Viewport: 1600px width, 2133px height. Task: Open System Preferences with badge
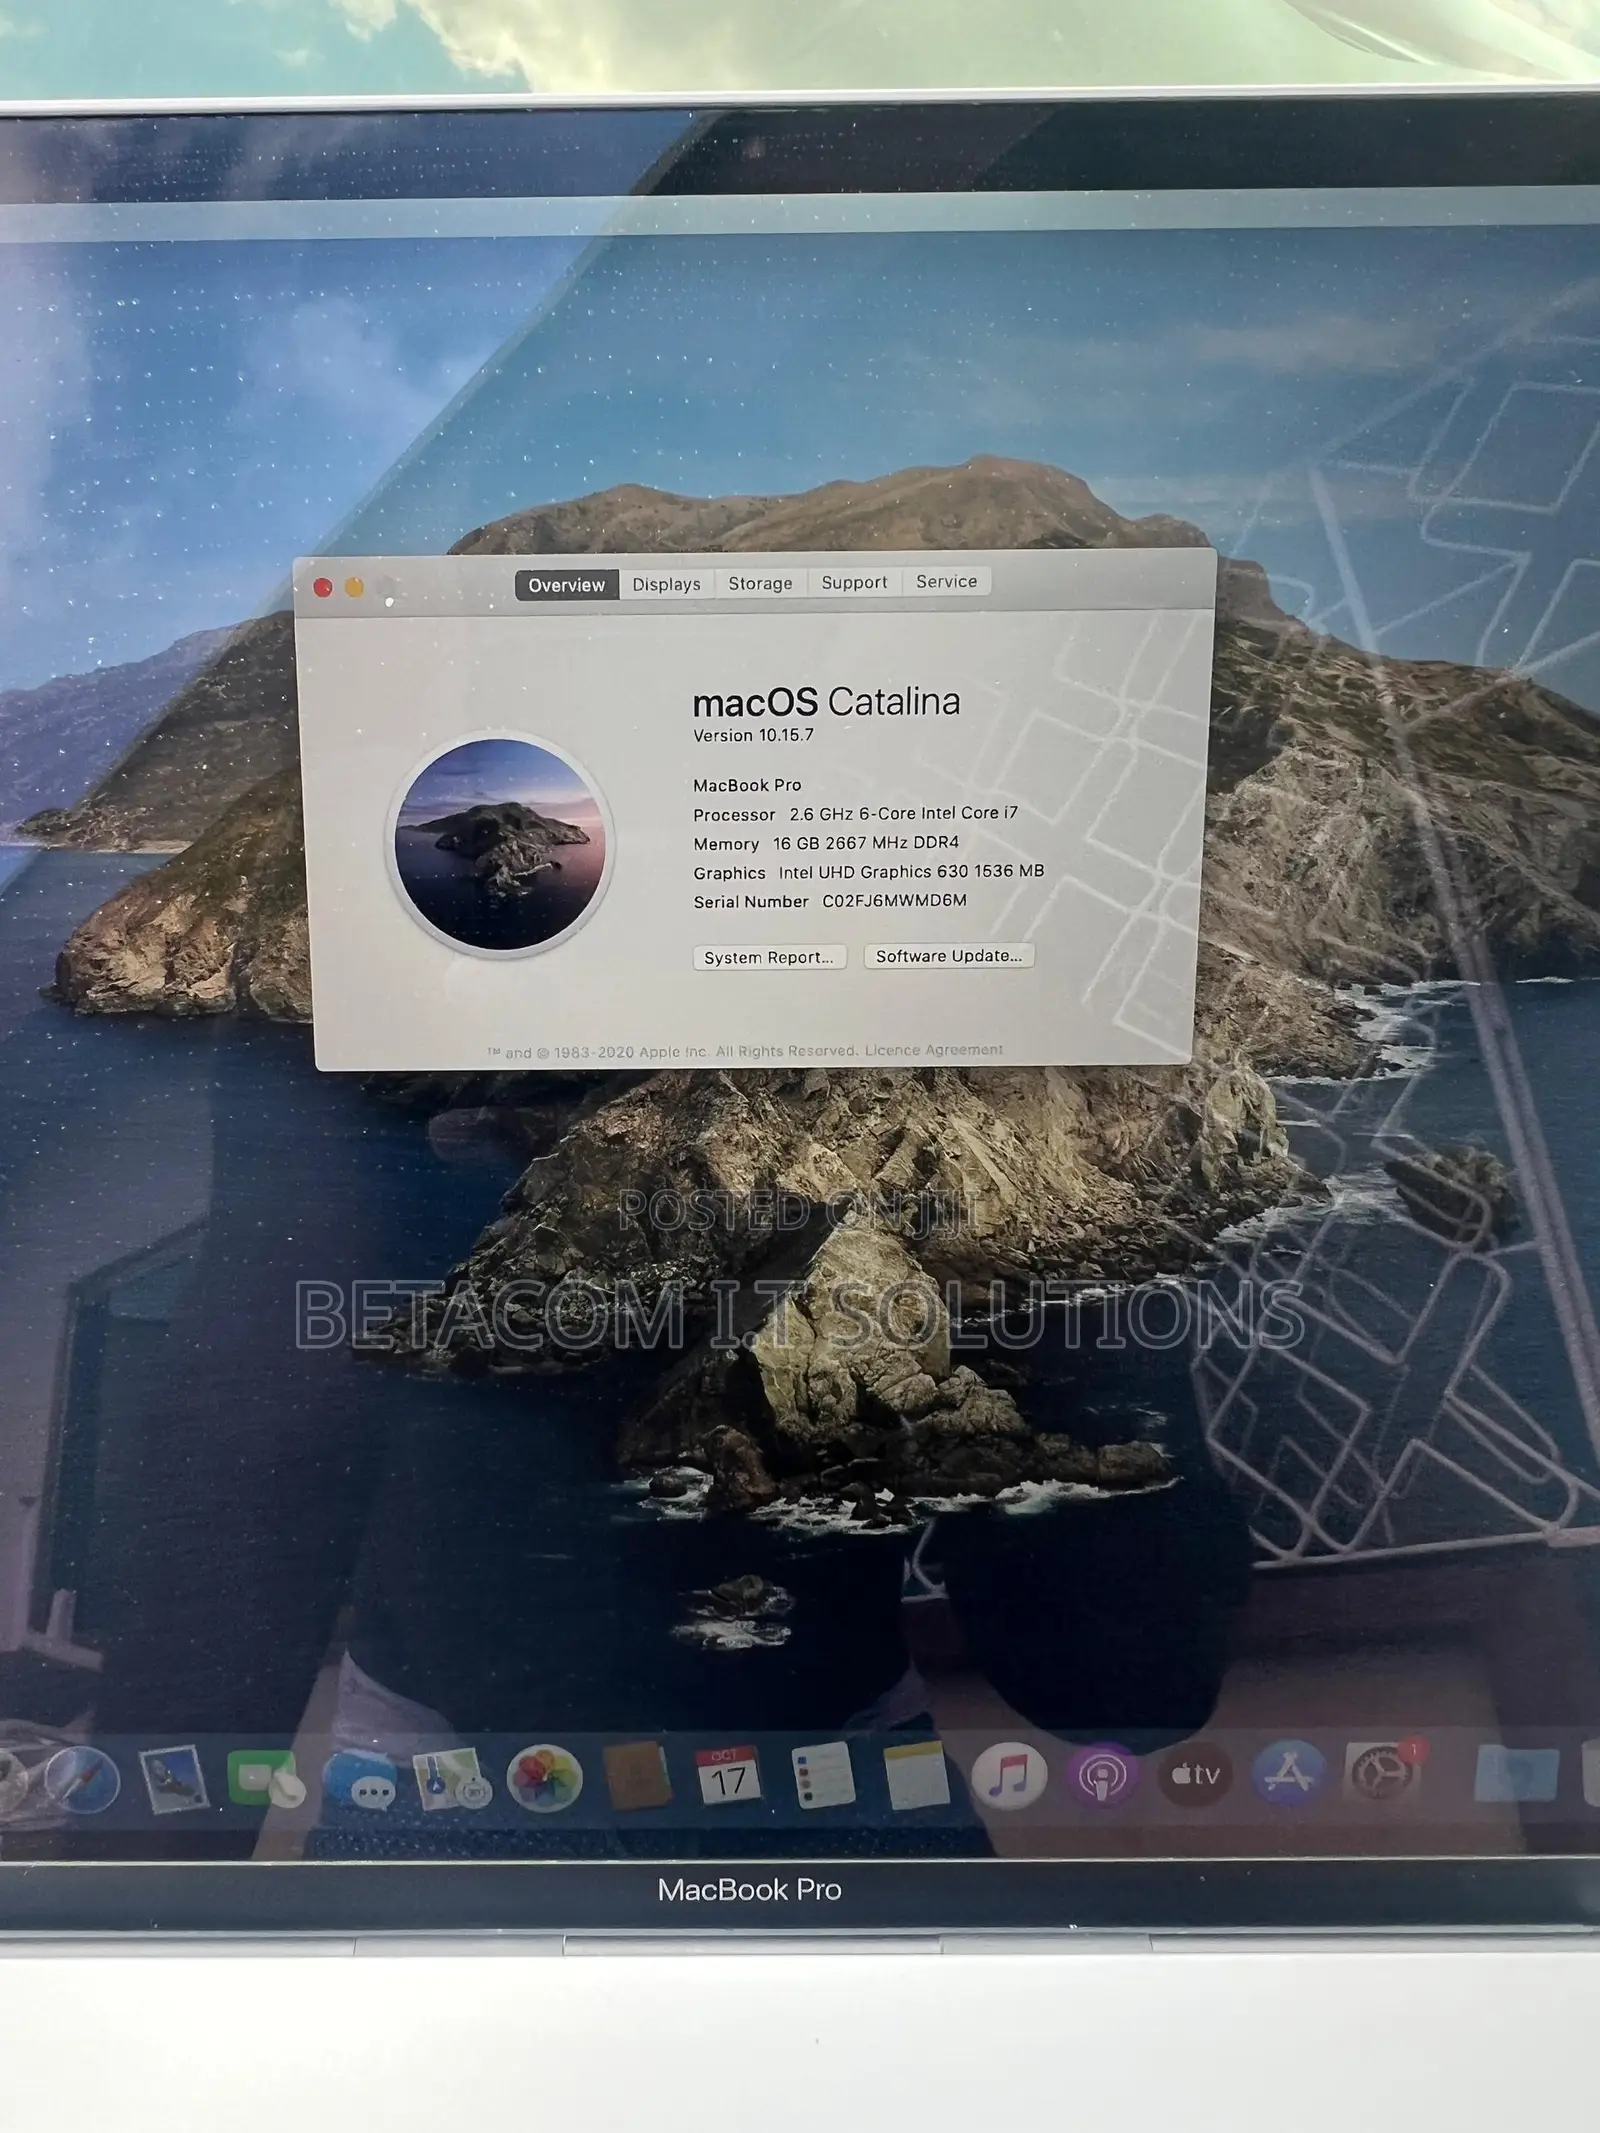click(1384, 1772)
